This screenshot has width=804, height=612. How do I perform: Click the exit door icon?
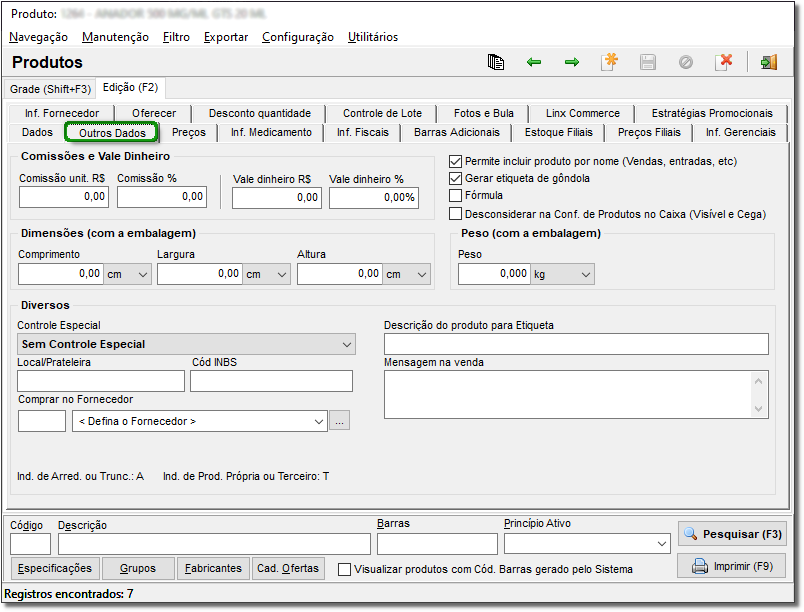pyautogui.click(x=768, y=62)
